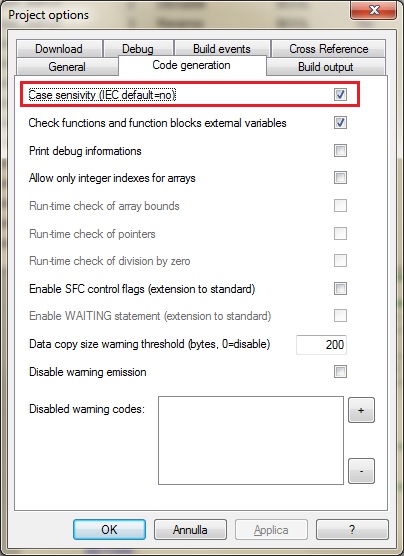This screenshot has width=404, height=556.
Task: Open help with the question mark button
Action: pyautogui.click(x=352, y=530)
